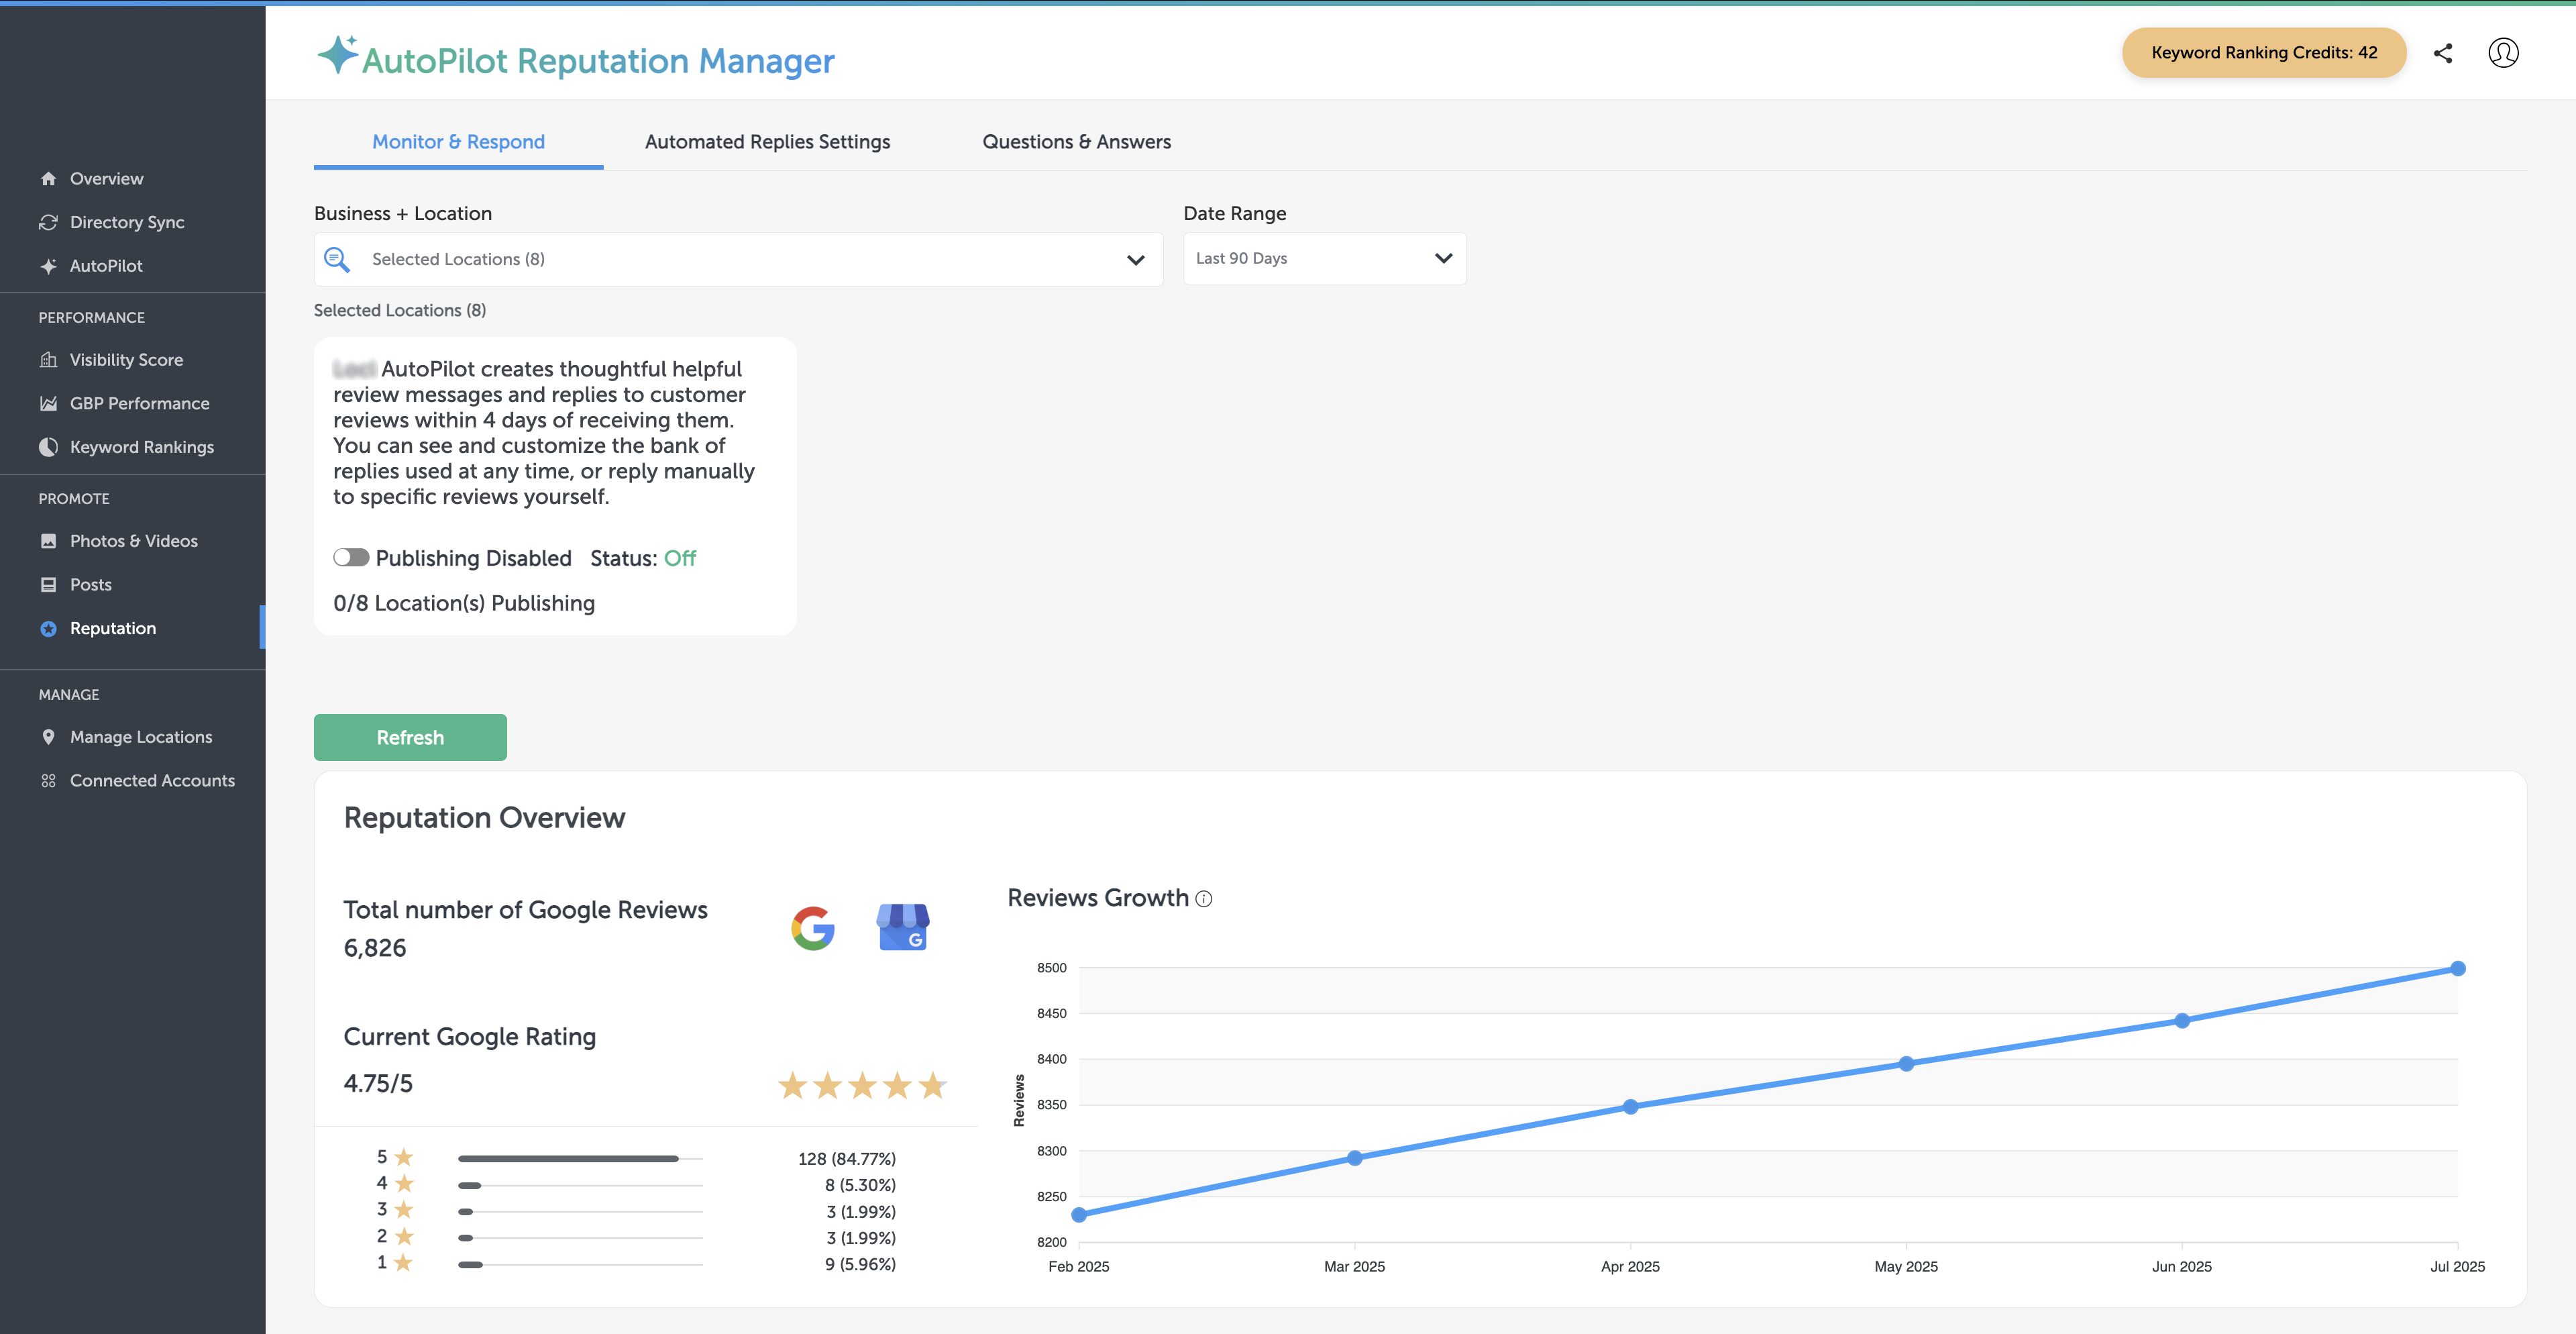Click the Apr 2025 data point on chart

click(x=1631, y=1107)
